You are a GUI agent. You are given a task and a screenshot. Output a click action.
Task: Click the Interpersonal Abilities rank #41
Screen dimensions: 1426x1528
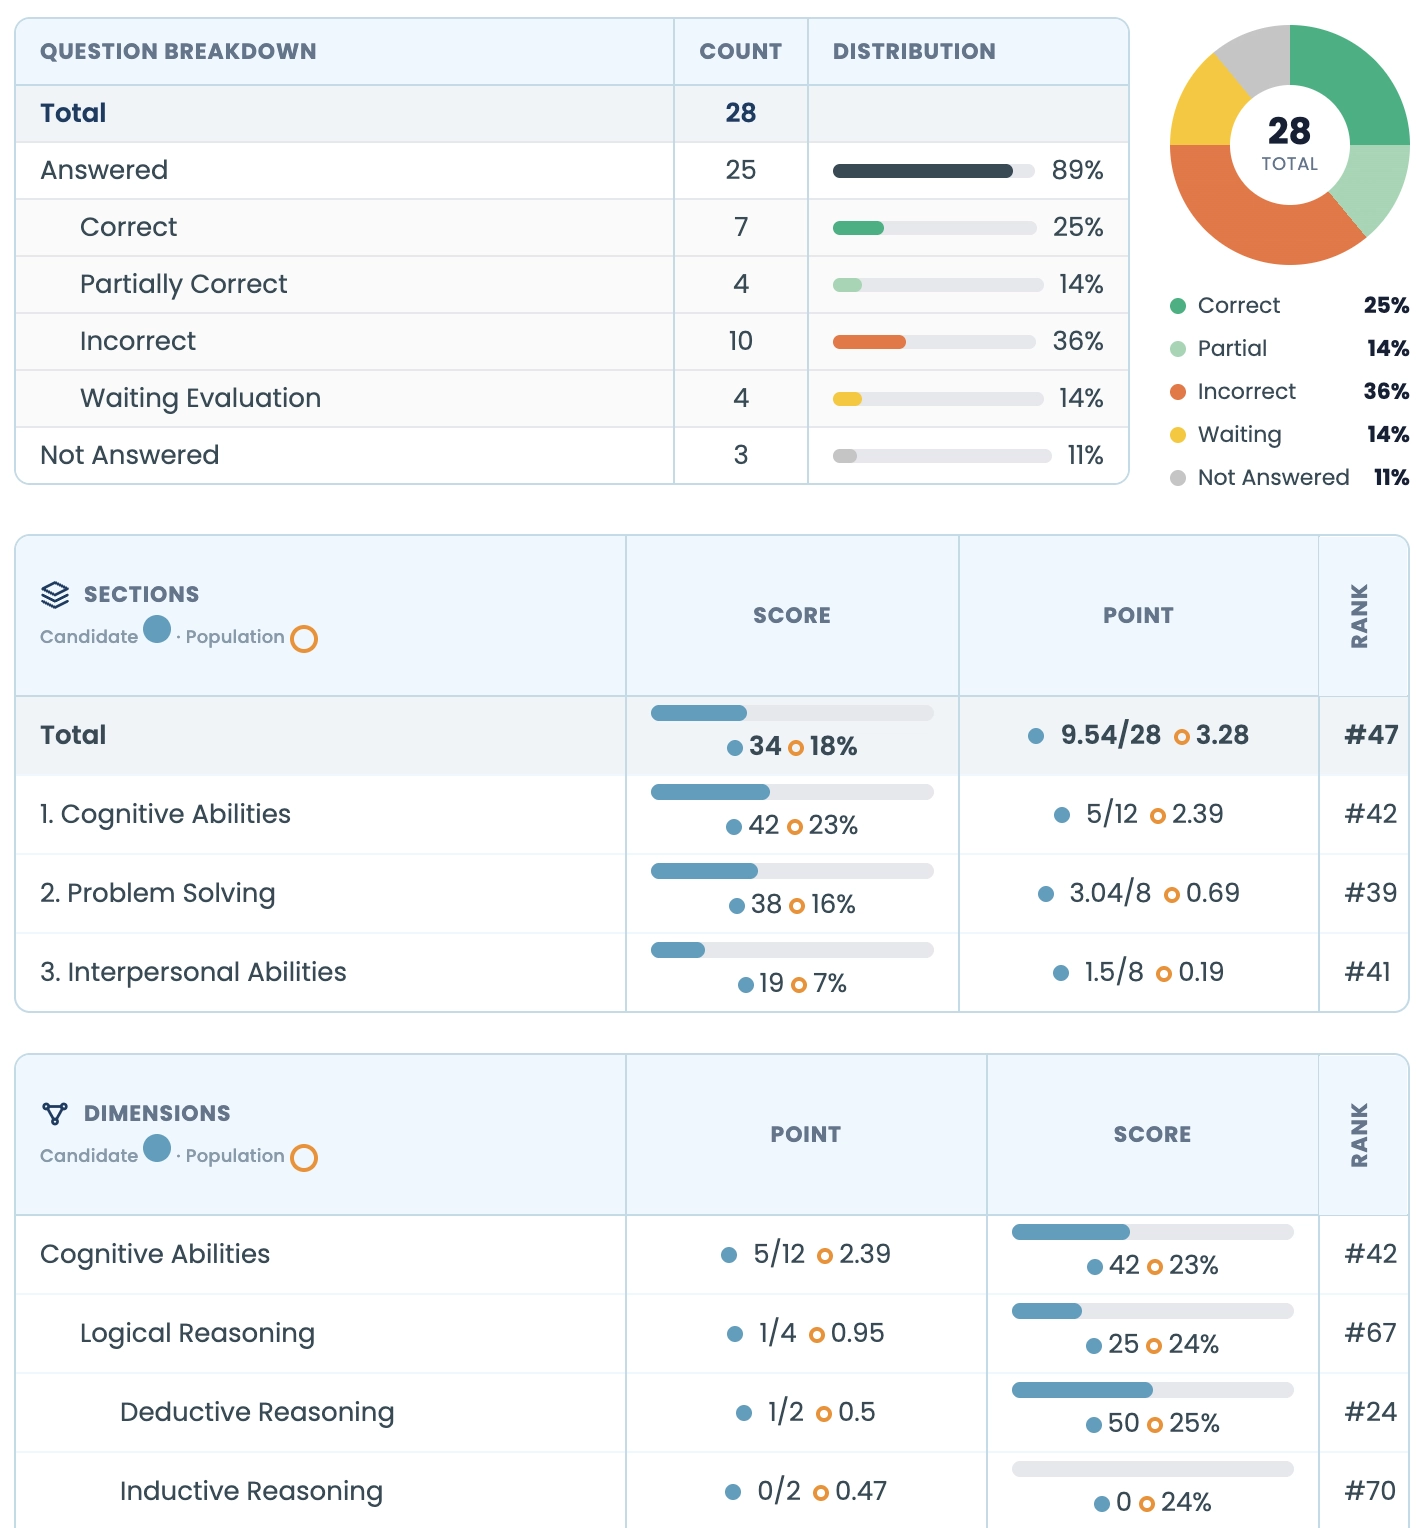tap(1368, 973)
